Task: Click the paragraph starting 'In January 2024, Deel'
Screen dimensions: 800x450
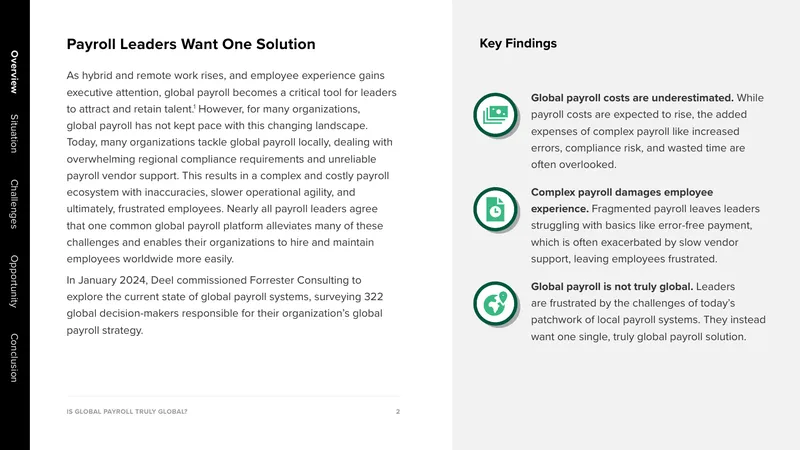Action: click(x=224, y=305)
